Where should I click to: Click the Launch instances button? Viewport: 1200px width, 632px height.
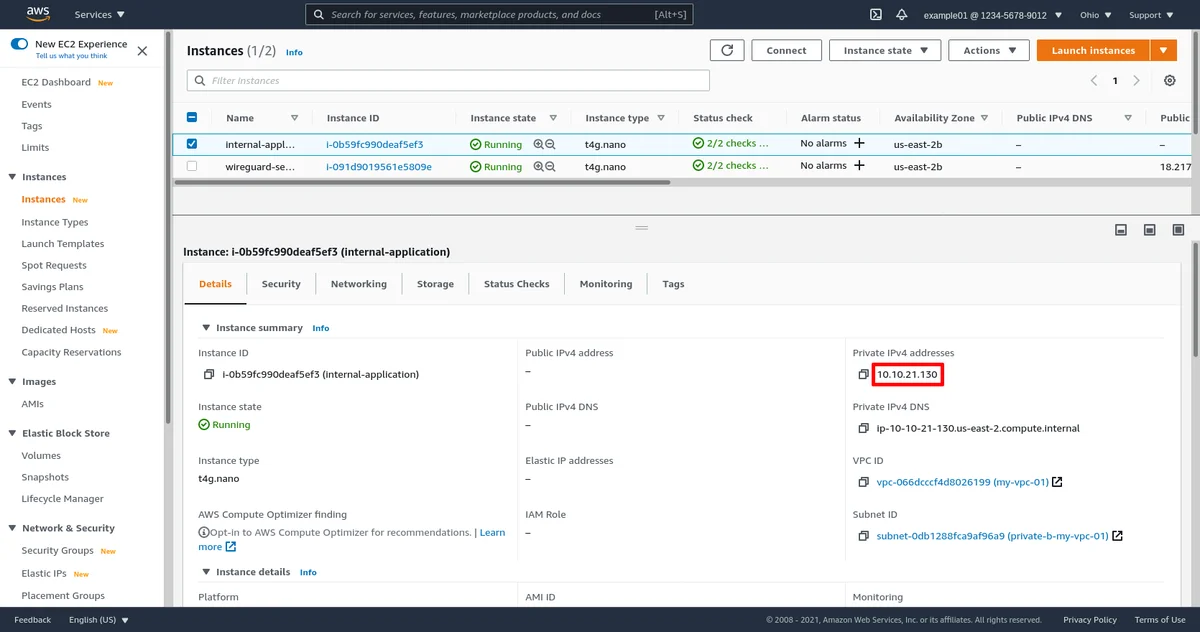click(x=1093, y=51)
